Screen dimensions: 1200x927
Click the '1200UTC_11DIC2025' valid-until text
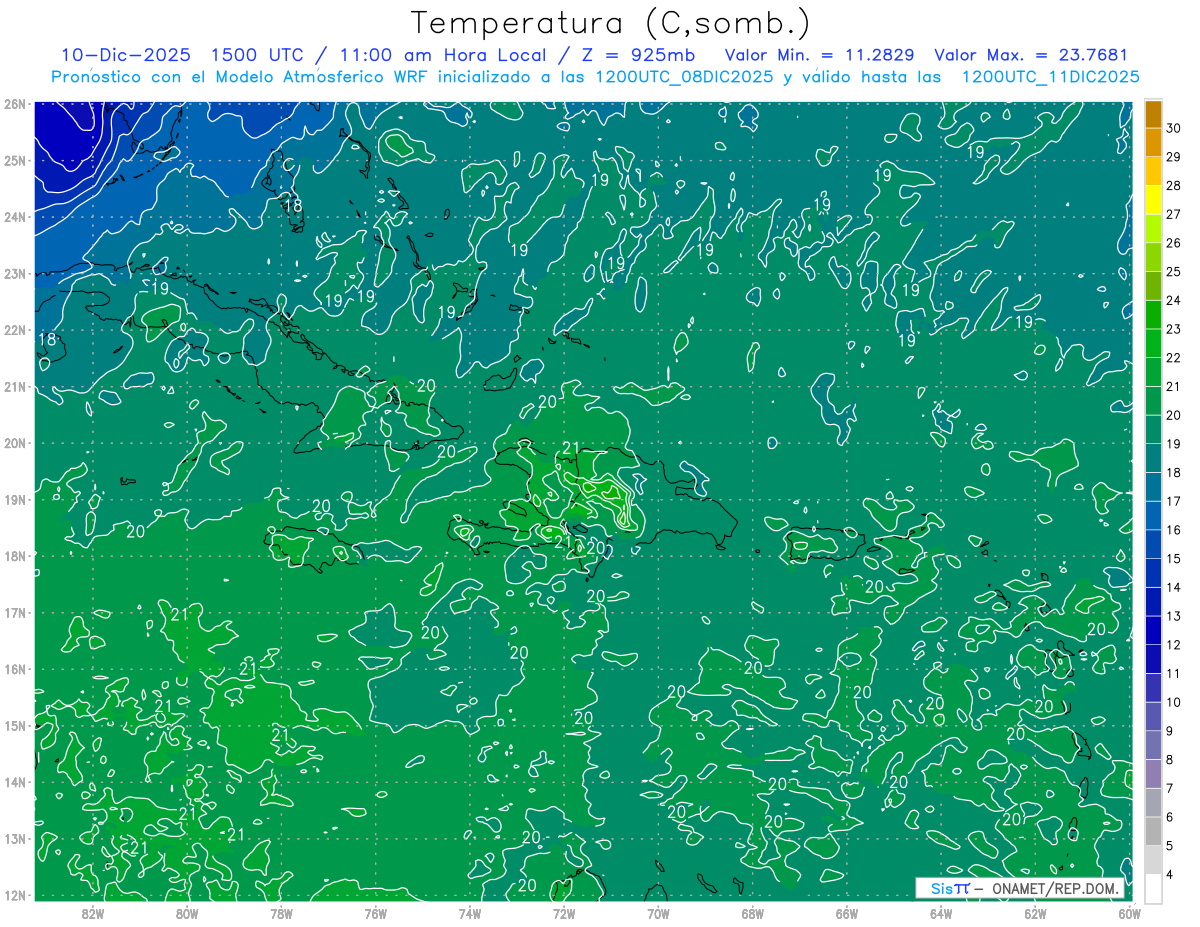click(1050, 77)
